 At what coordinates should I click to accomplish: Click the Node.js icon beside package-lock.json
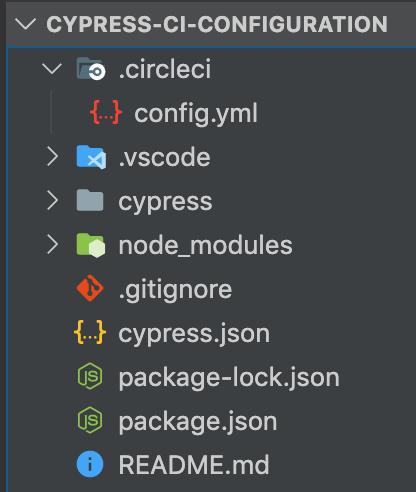click(x=90, y=376)
